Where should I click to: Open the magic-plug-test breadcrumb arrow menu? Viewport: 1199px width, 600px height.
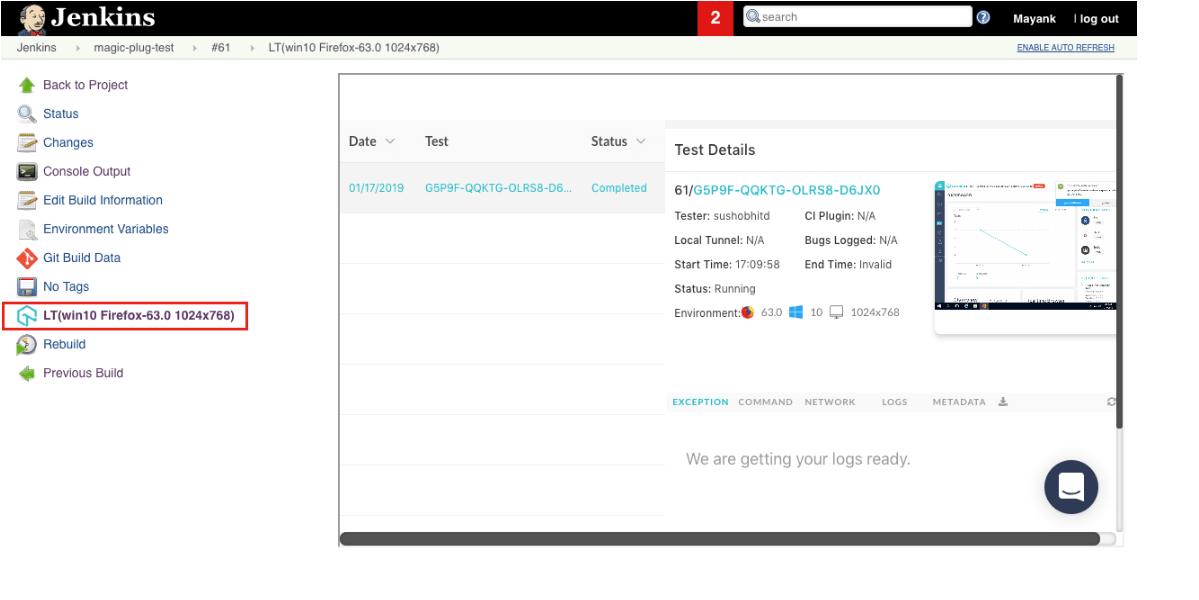192,48
